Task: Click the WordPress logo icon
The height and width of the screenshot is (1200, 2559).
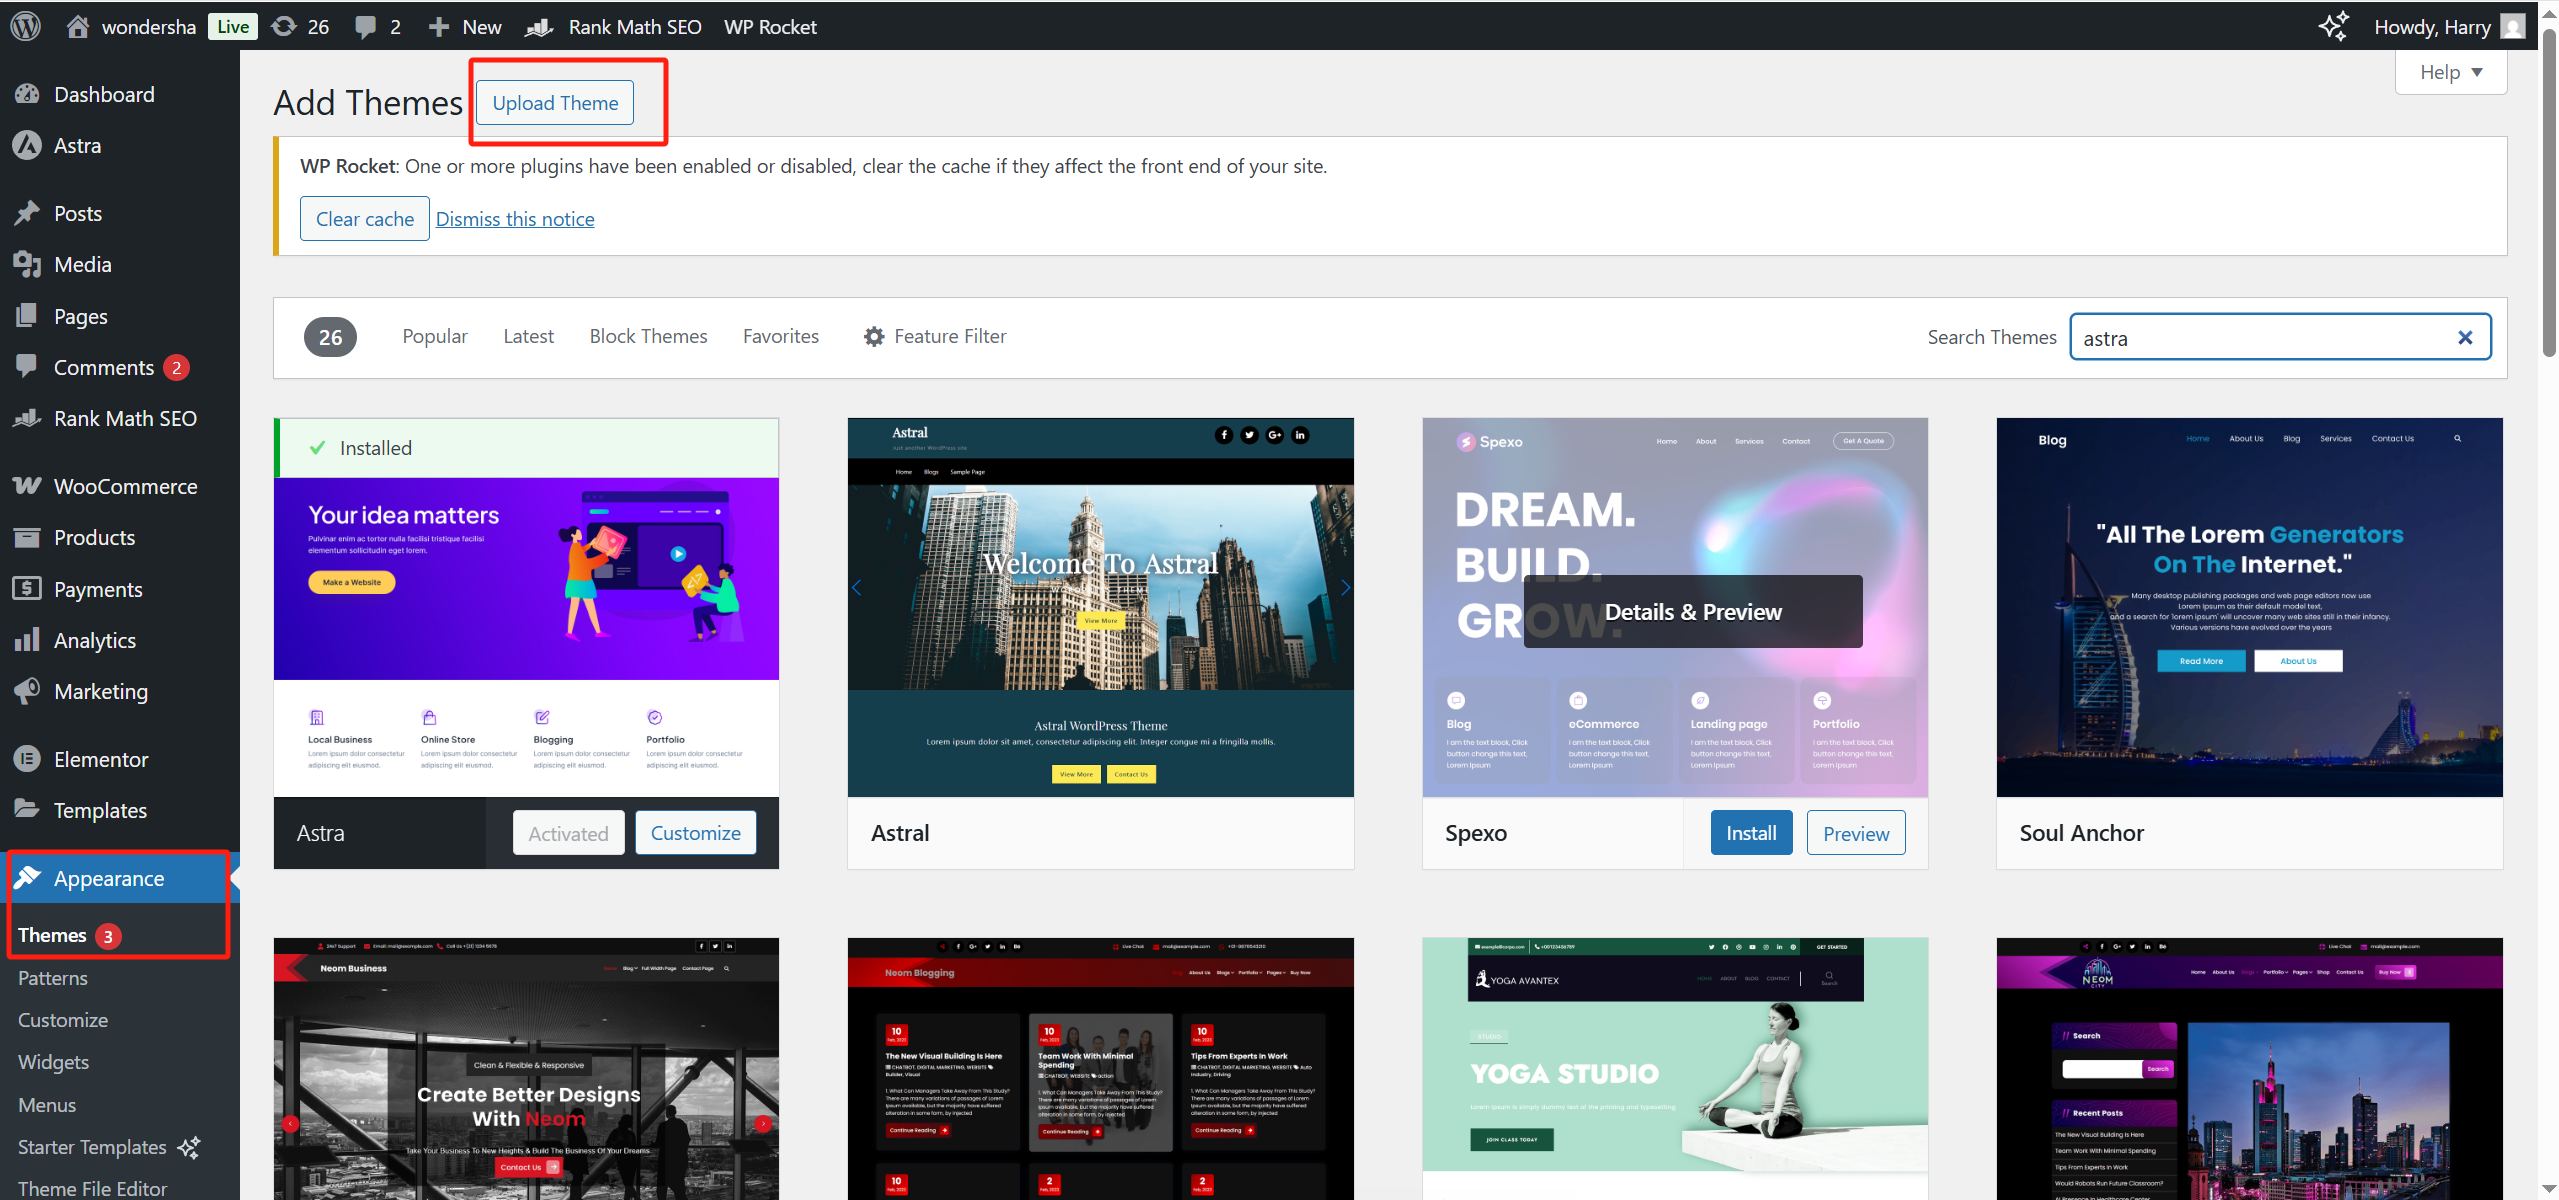Action: pyautogui.click(x=25, y=26)
